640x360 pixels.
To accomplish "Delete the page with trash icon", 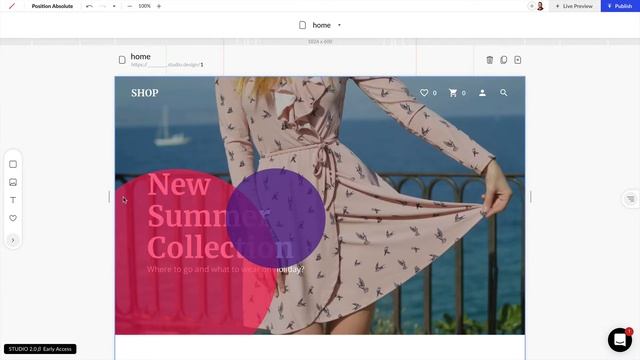I will (490, 60).
